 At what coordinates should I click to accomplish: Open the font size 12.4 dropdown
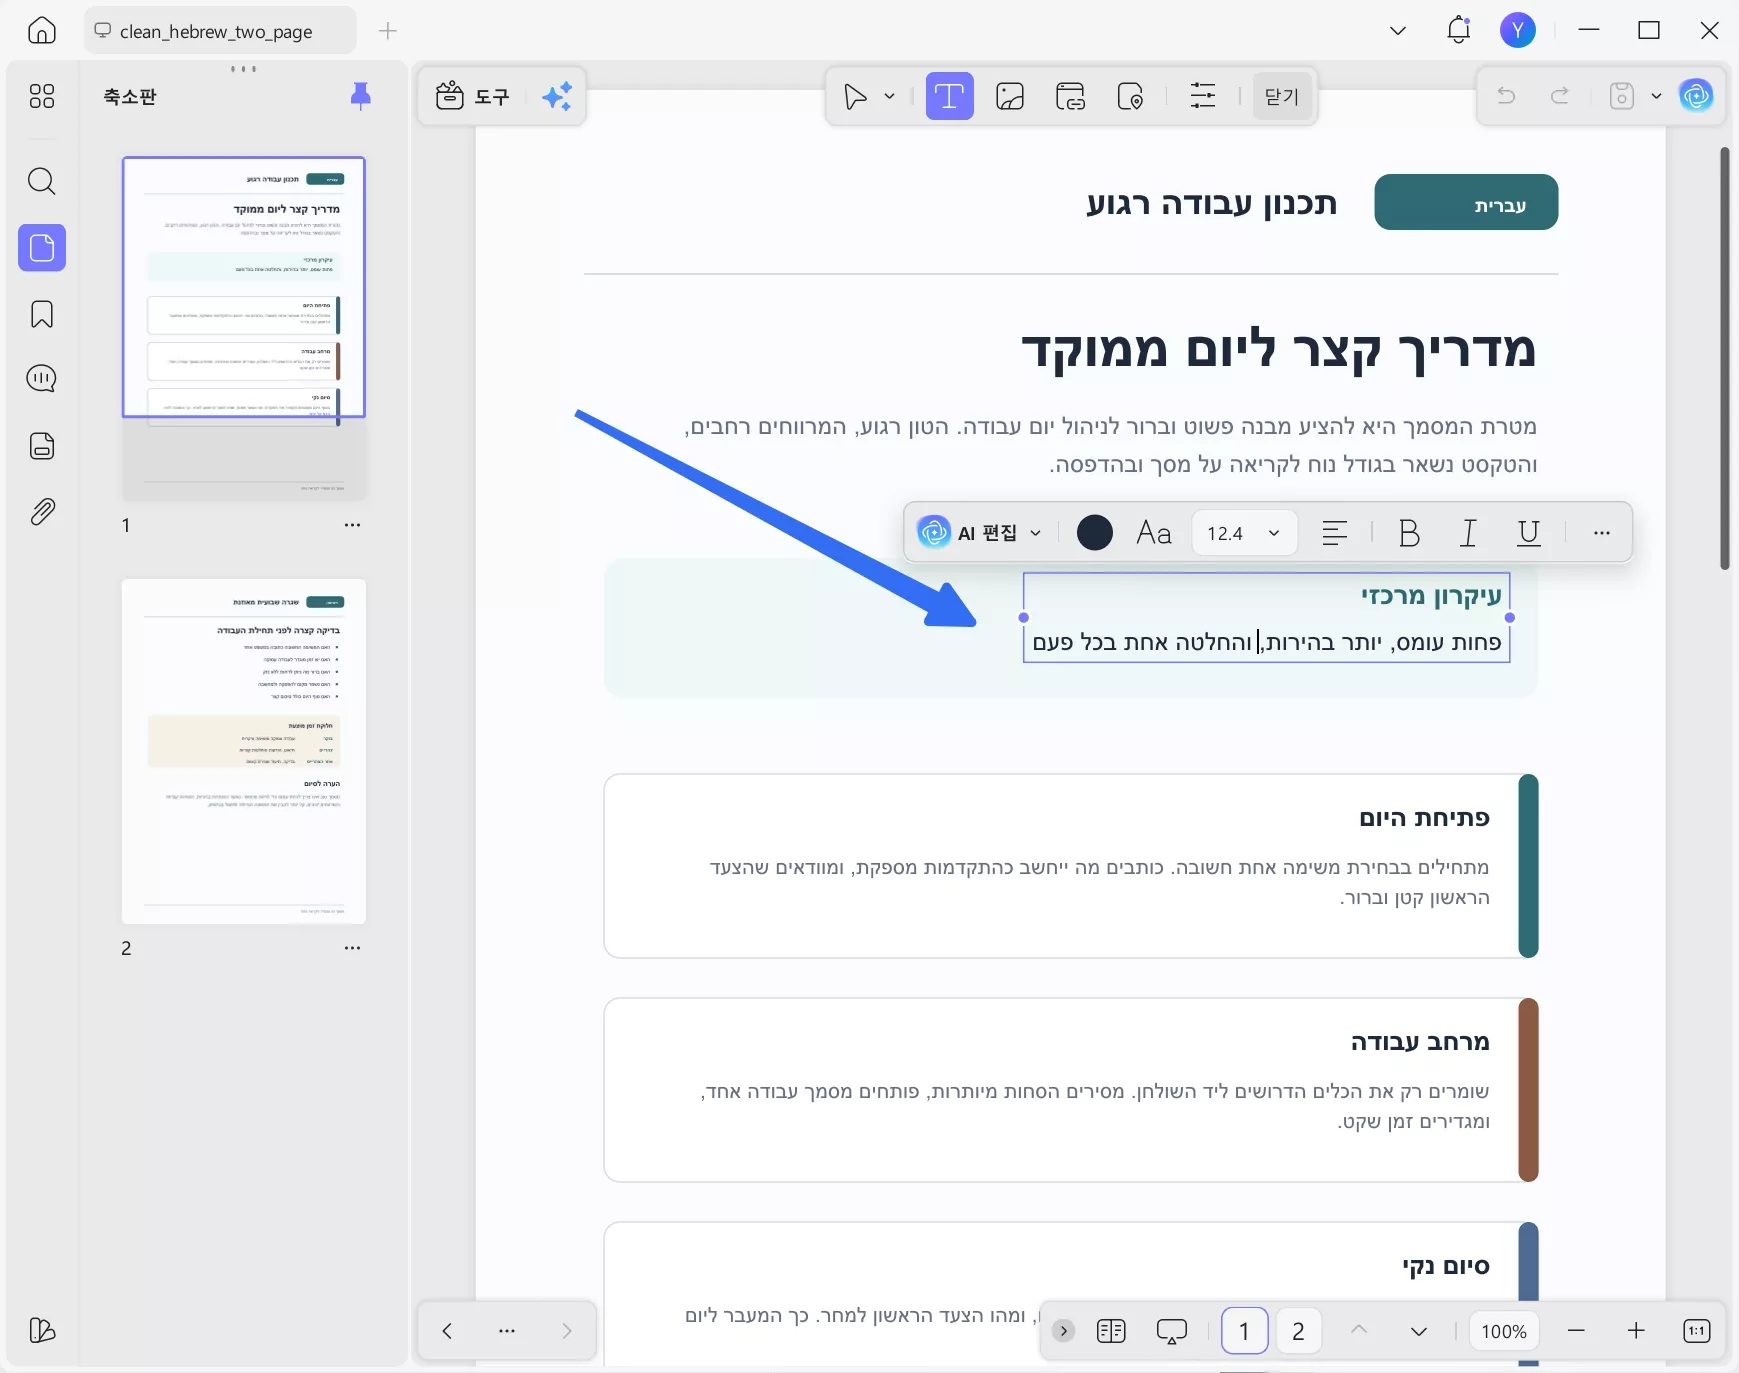pos(1244,533)
